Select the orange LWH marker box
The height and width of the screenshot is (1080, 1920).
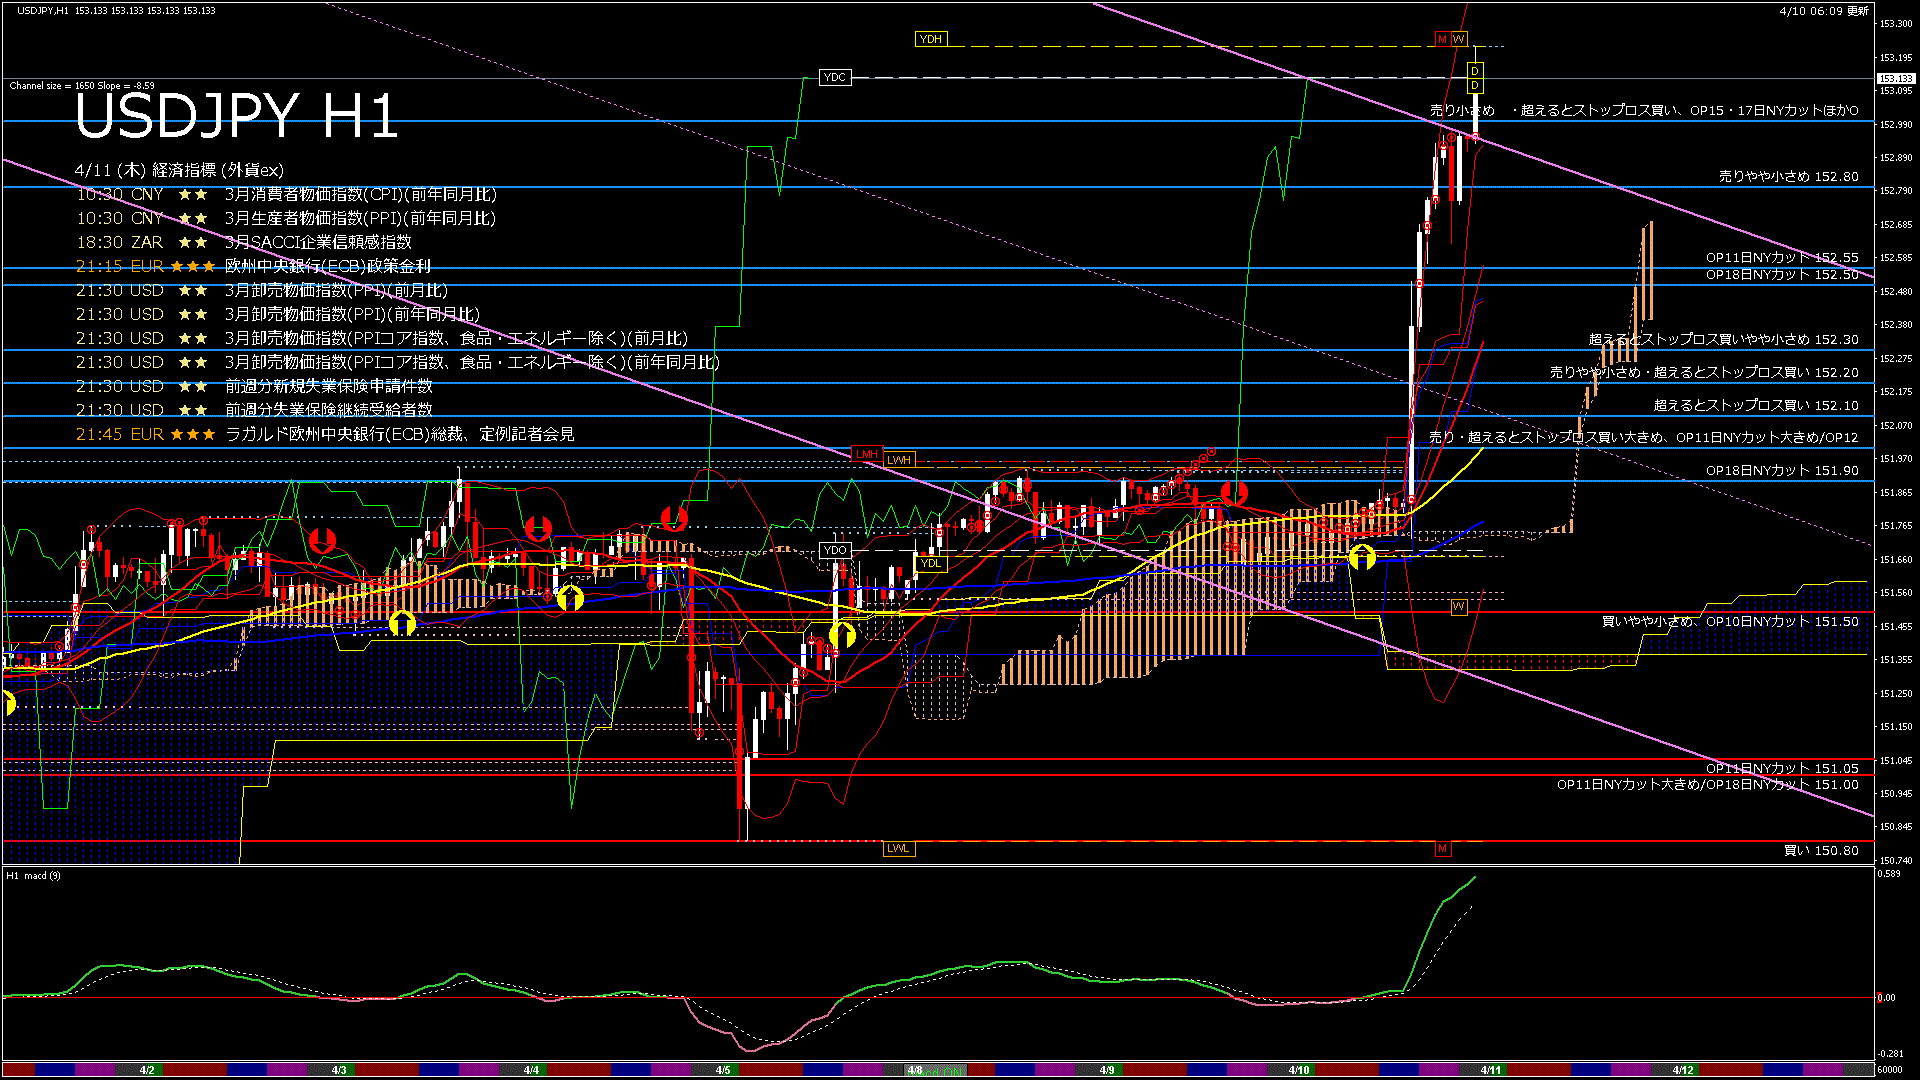tap(898, 460)
